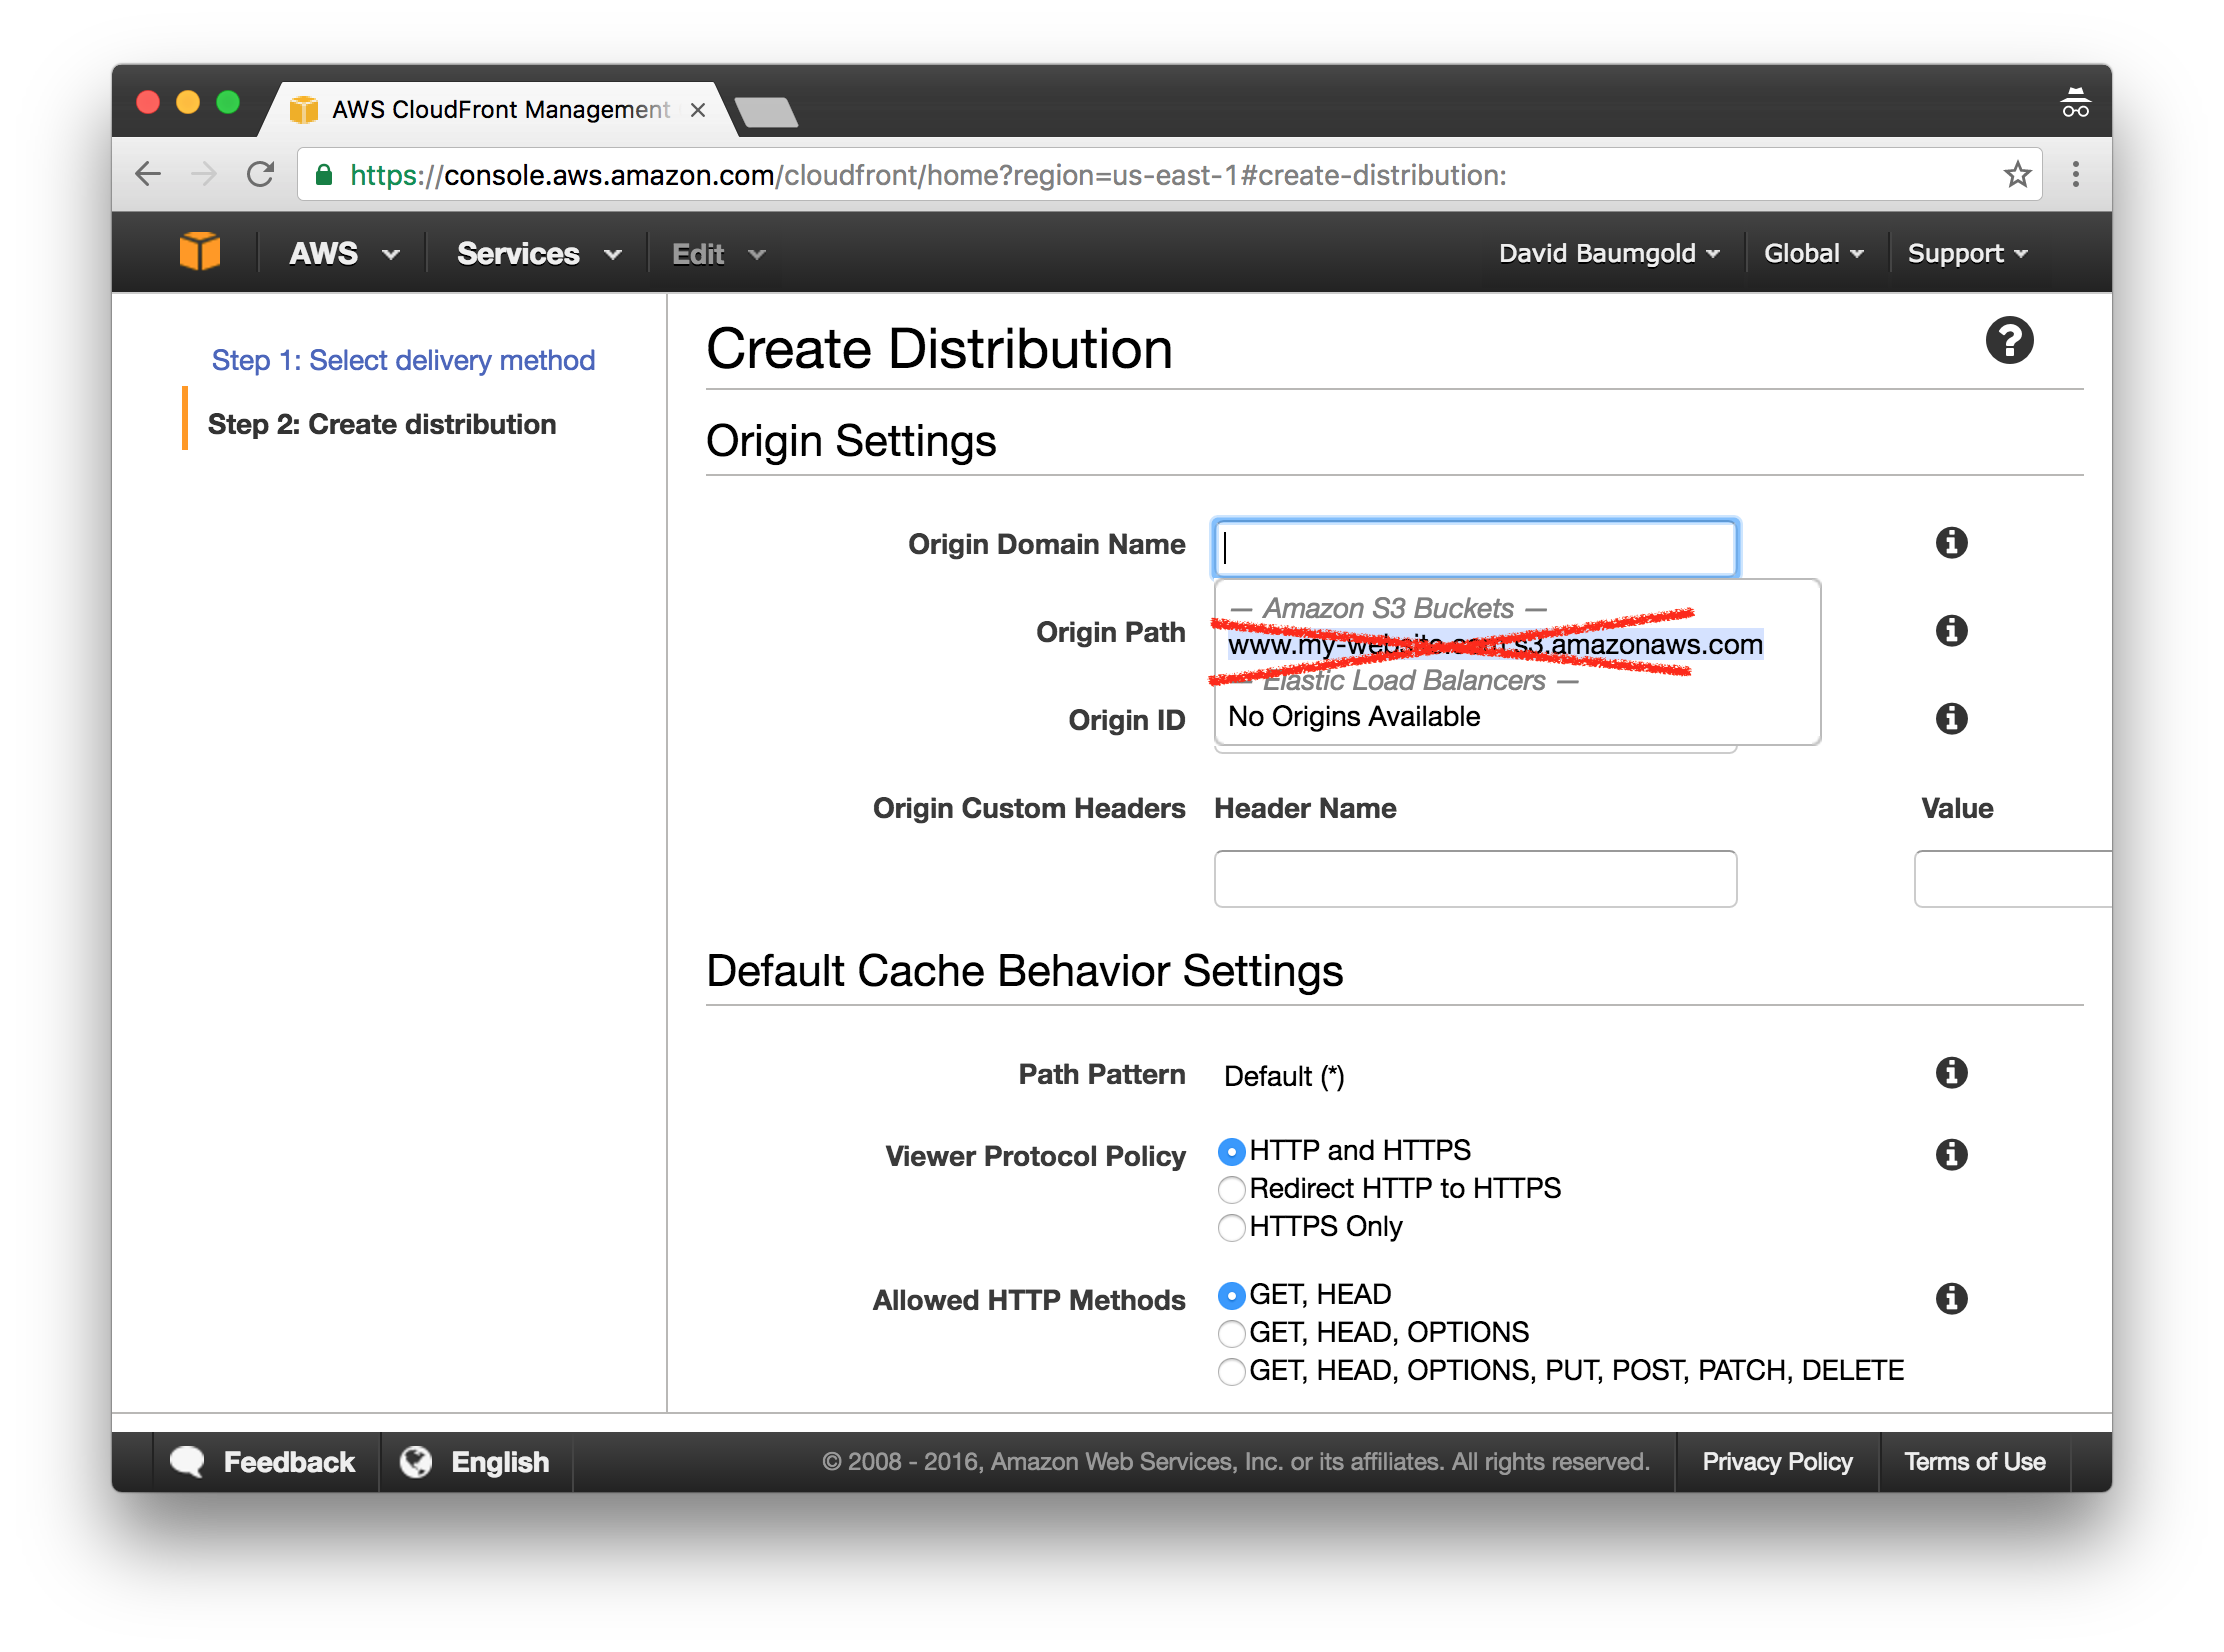Click info icon for Origin Domain Name

[x=1951, y=543]
